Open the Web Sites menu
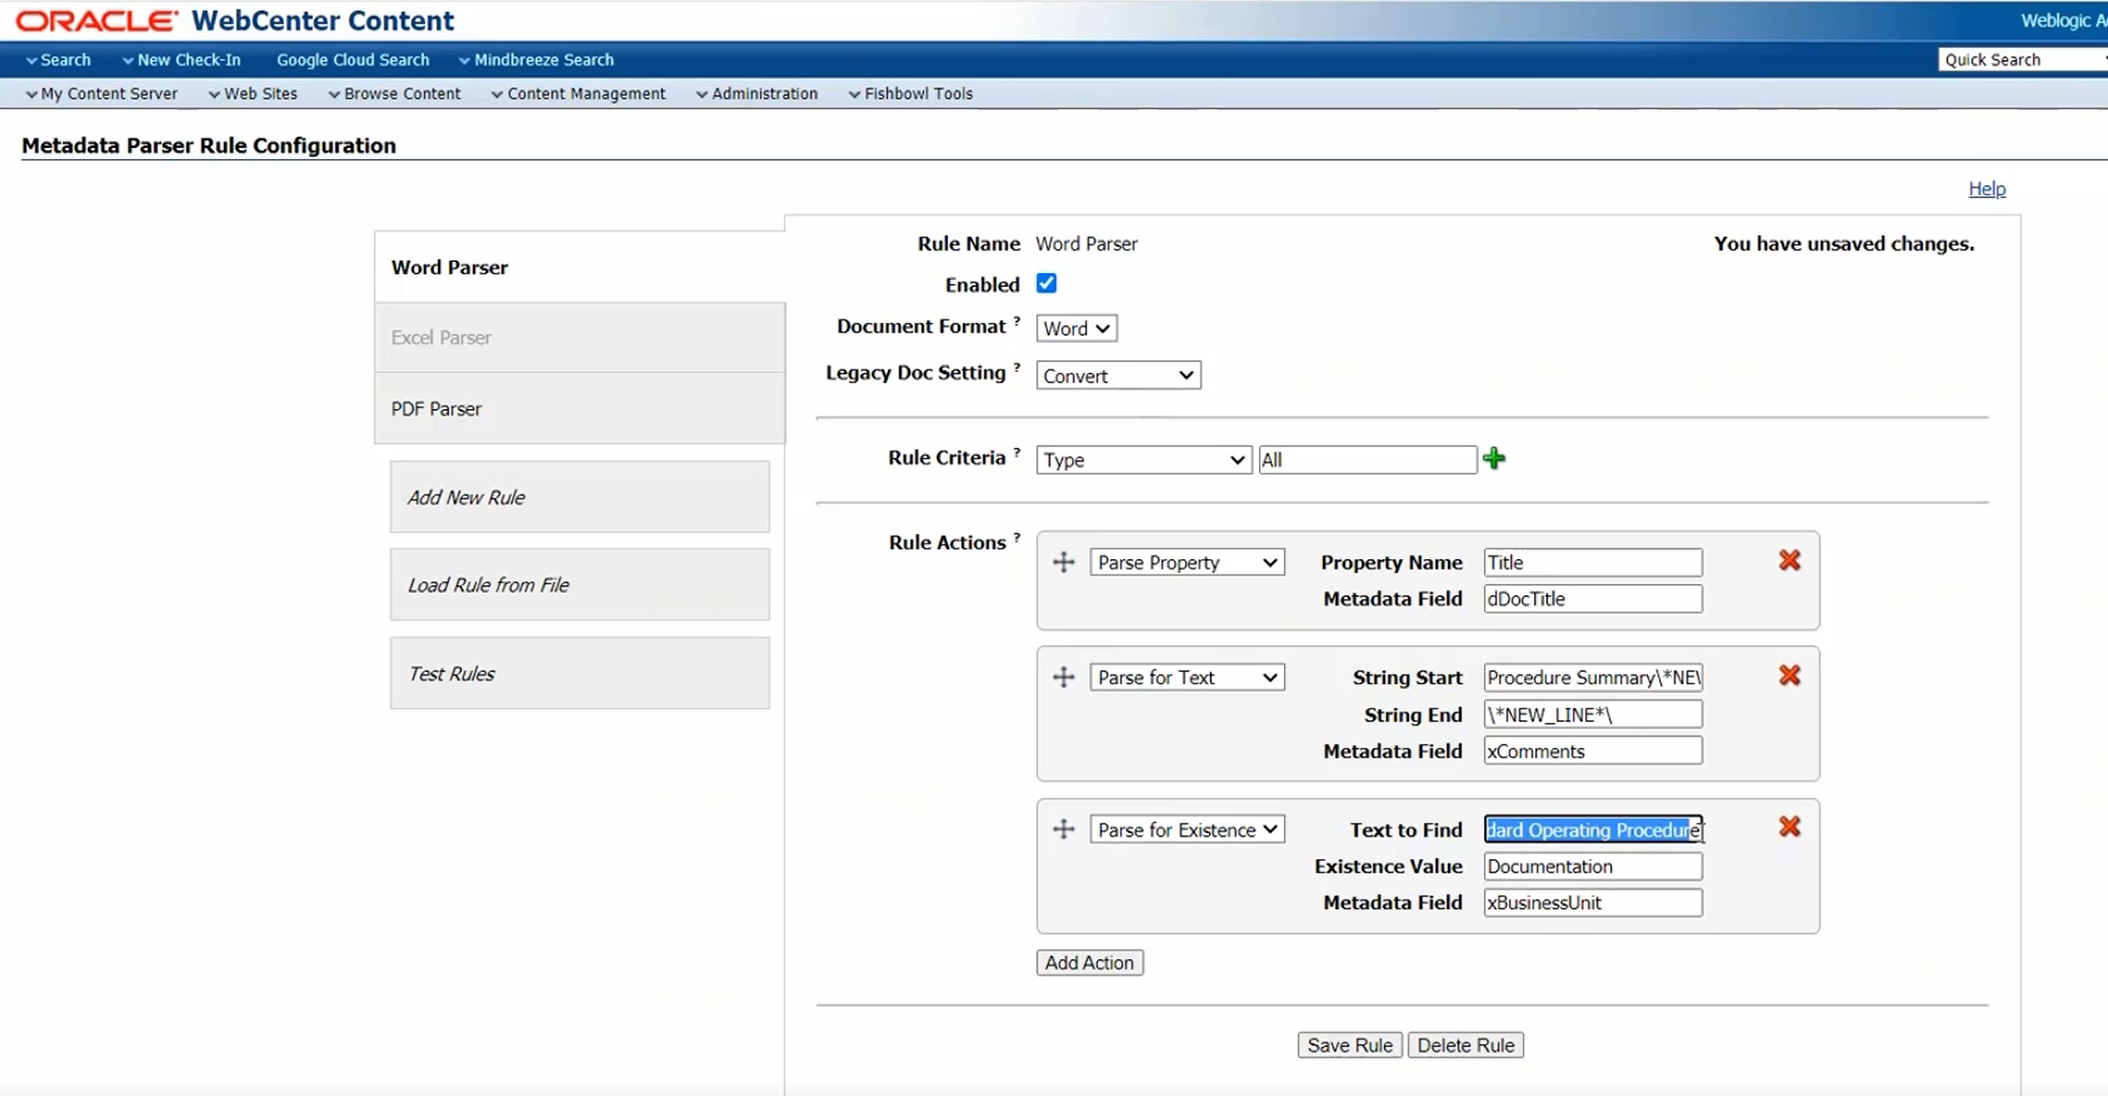 253,93
